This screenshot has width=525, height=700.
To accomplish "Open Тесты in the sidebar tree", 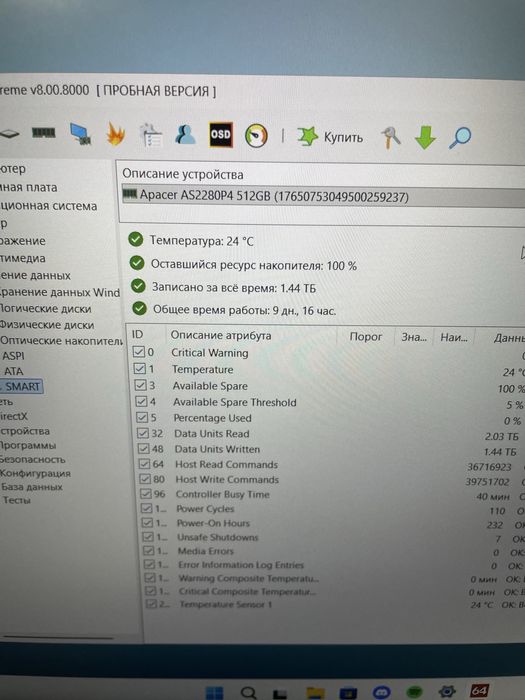I will click(x=17, y=500).
